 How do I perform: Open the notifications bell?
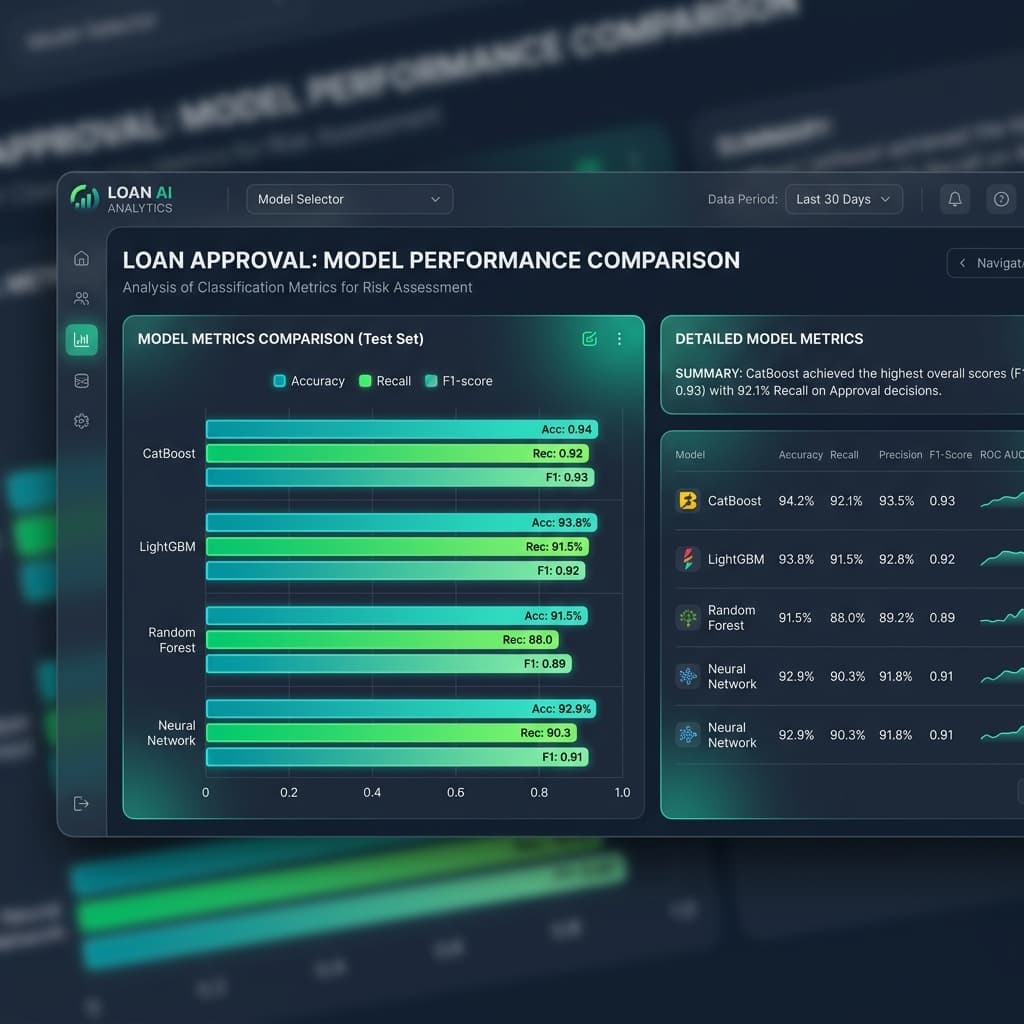(954, 199)
